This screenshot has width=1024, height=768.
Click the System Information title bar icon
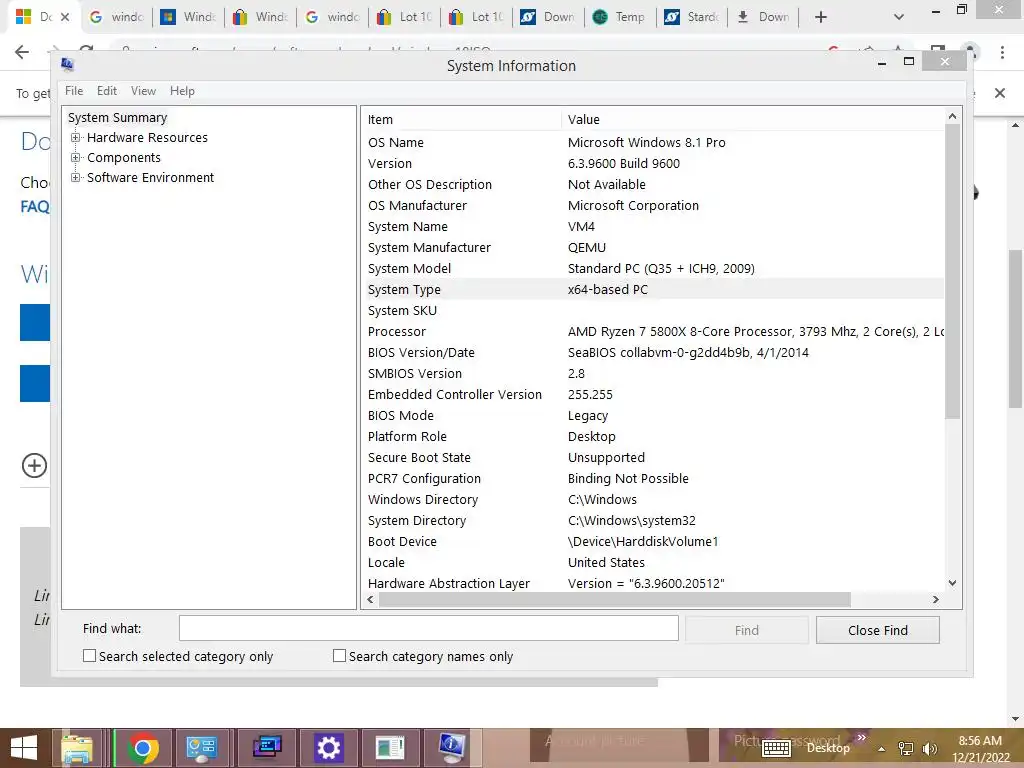pos(67,64)
